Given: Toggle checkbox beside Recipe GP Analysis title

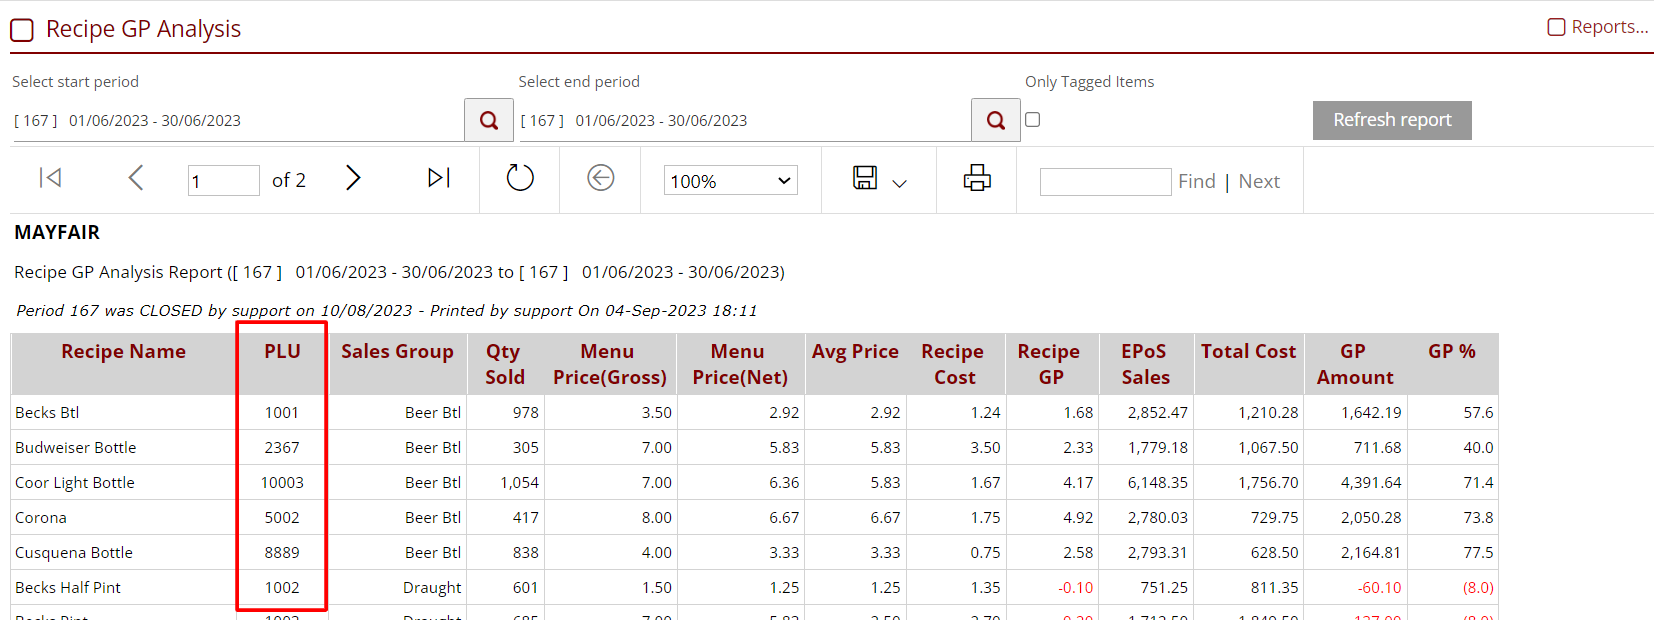Looking at the screenshot, I should (22, 30).
